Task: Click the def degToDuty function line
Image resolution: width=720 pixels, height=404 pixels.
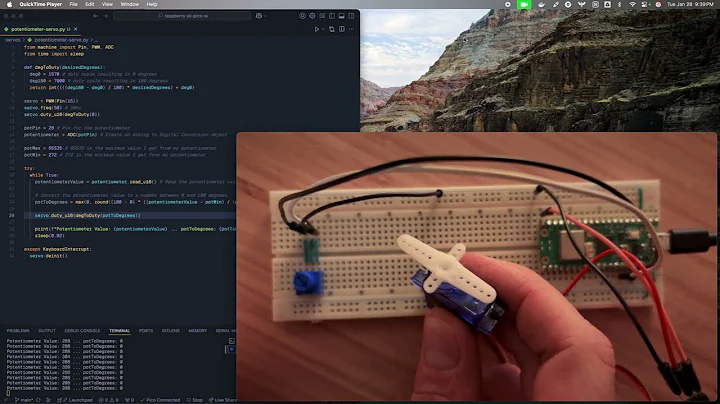Action: pos(64,67)
